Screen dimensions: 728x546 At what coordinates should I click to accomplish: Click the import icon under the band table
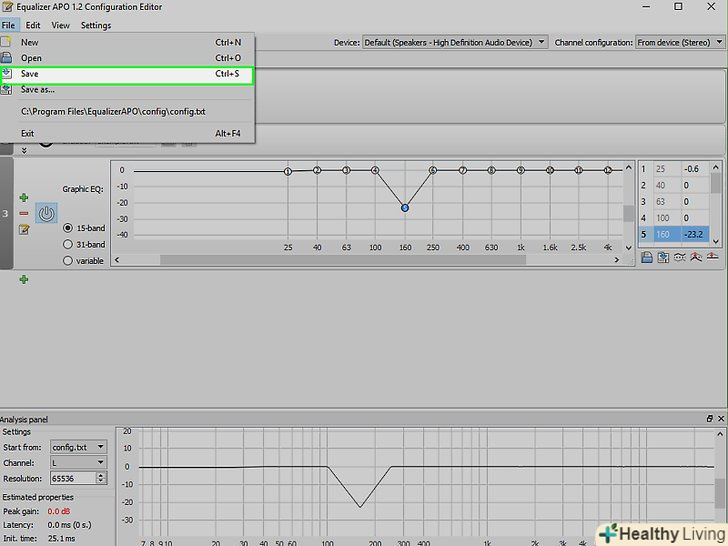[647, 257]
